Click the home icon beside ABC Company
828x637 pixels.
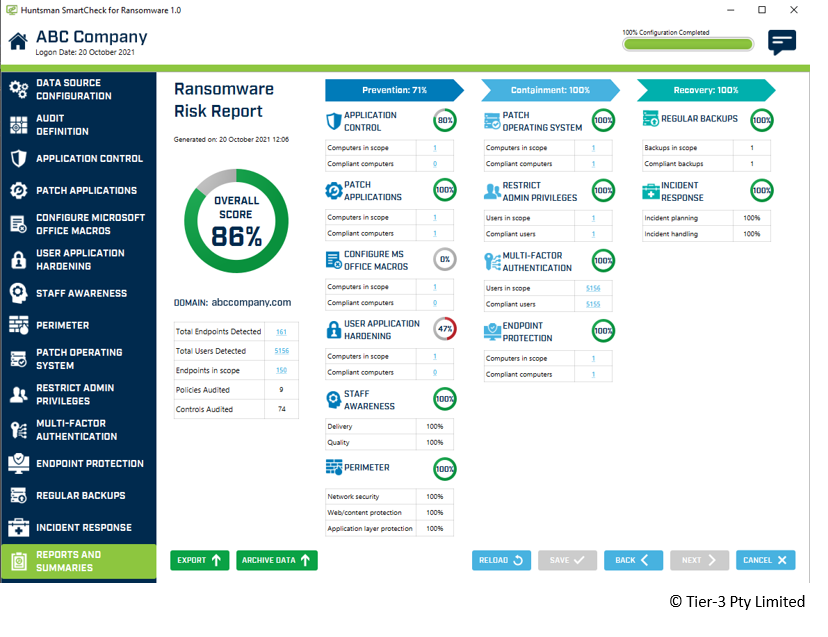coord(18,41)
